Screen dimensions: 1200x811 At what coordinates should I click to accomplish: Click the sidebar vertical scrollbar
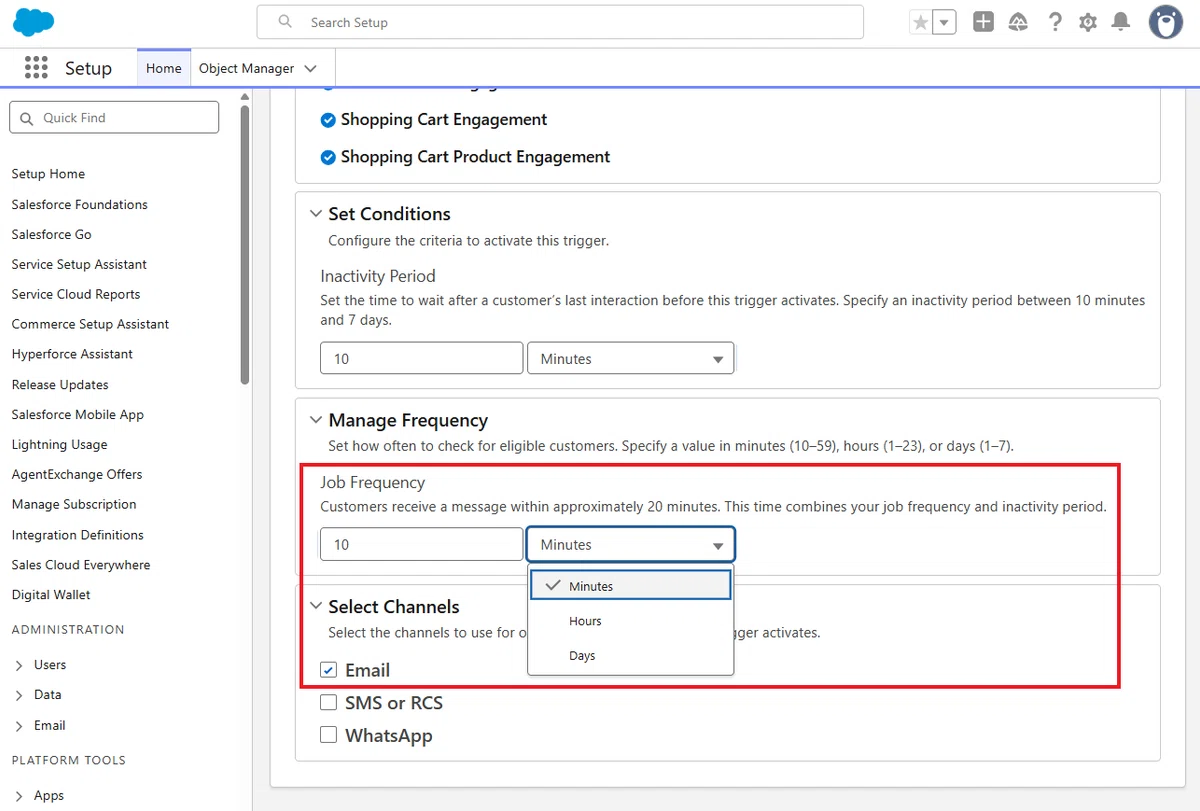245,245
